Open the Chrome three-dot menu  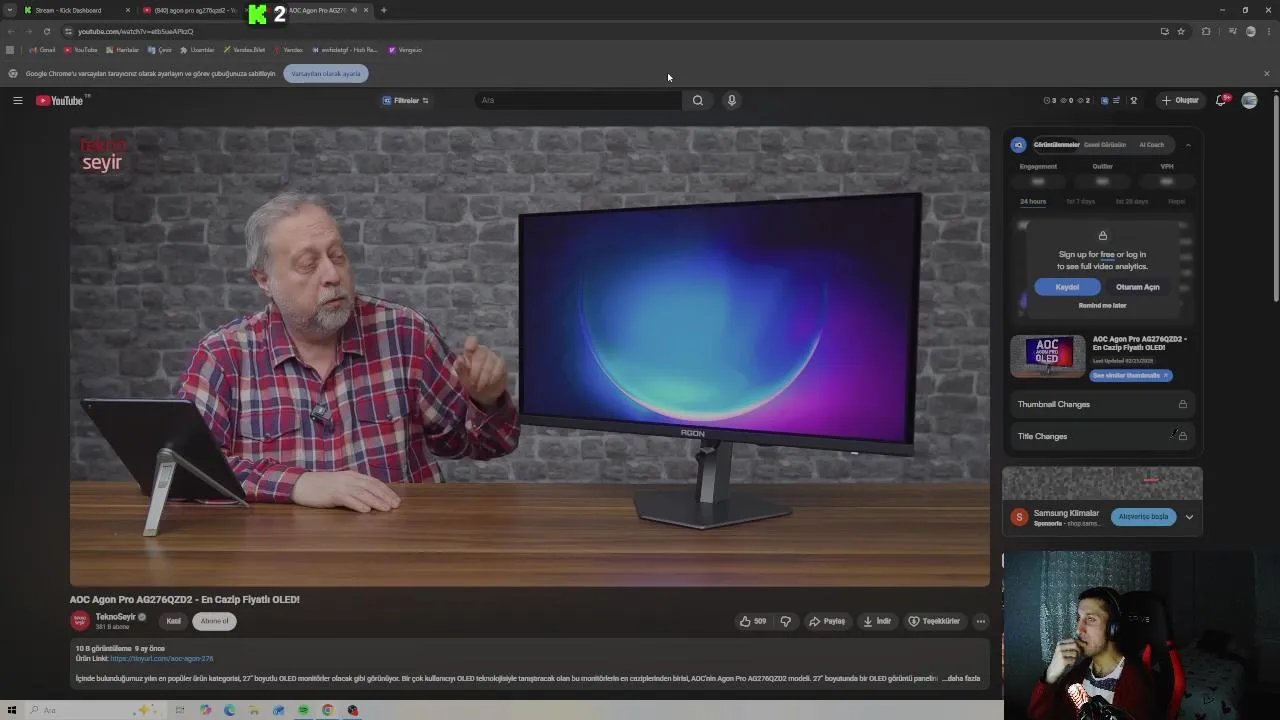tap(1268, 31)
